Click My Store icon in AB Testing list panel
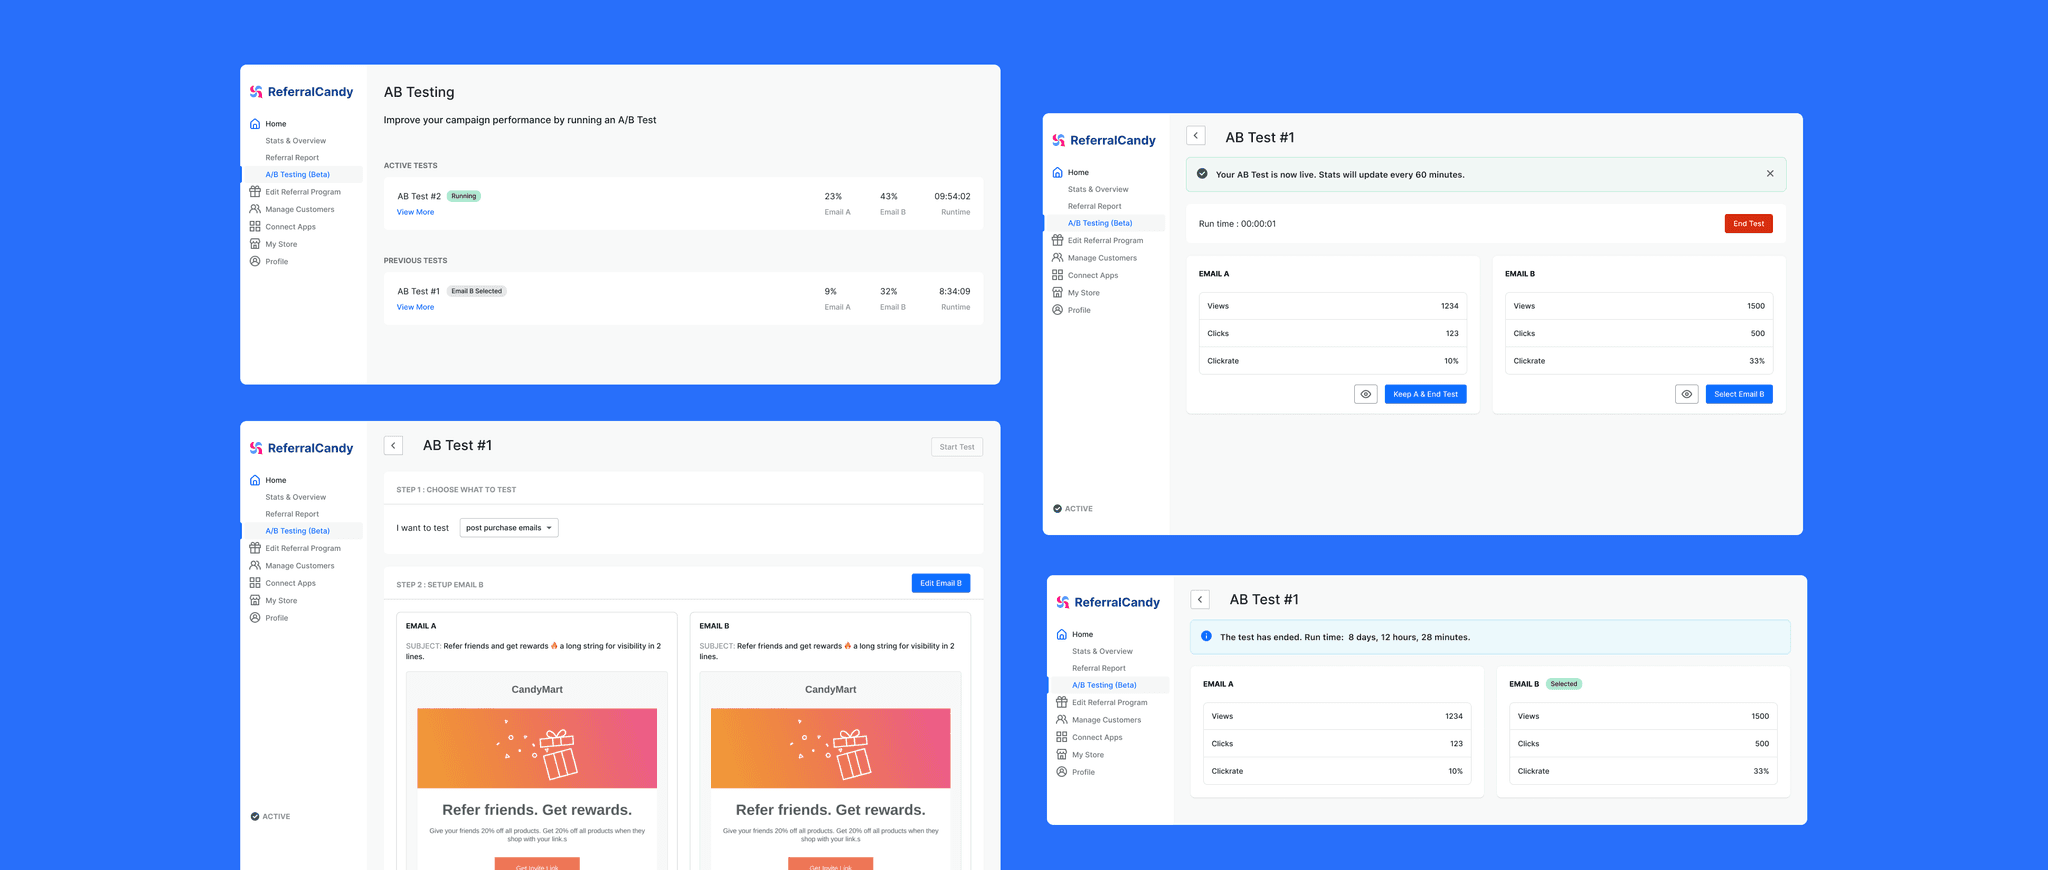Screen dimensions: 2048x870 pyautogui.click(x=255, y=244)
